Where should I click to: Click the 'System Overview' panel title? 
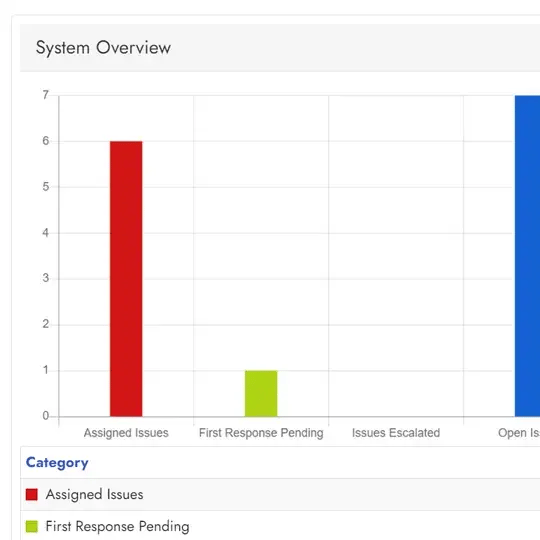pos(103,48)
